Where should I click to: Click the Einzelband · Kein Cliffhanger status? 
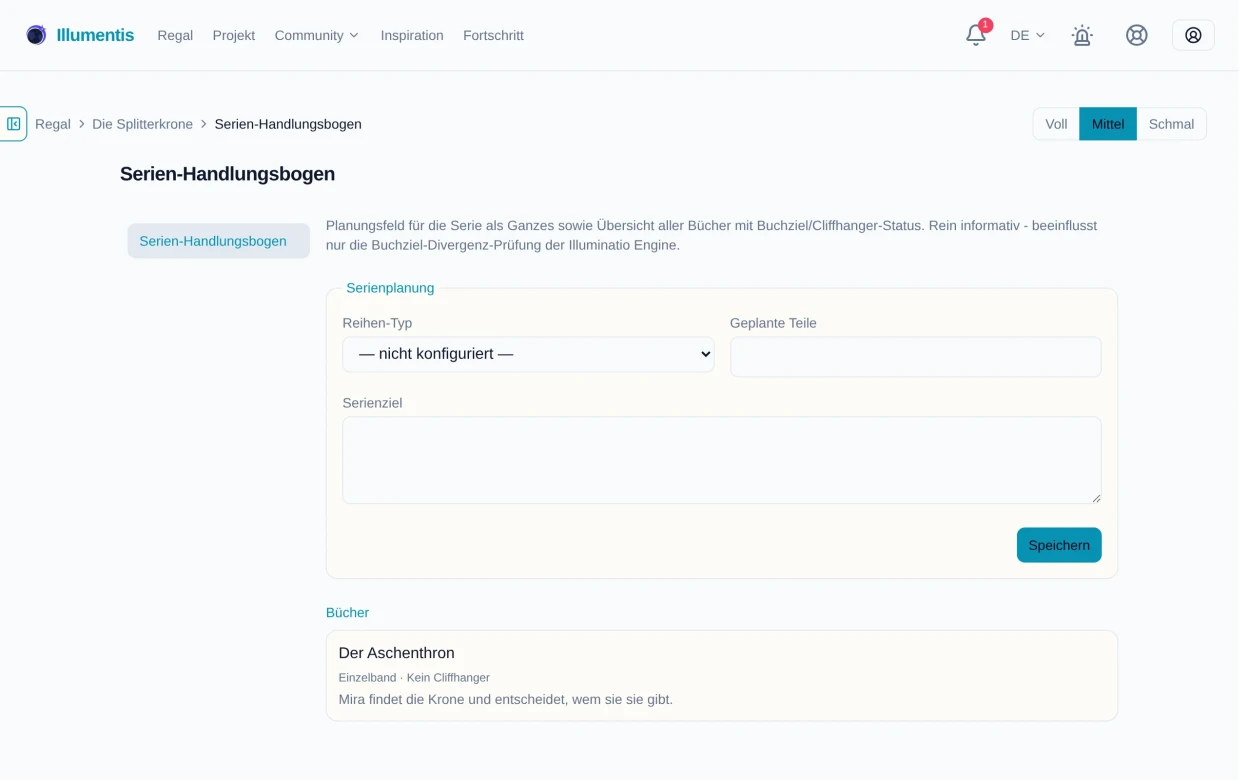coord(414,678)
